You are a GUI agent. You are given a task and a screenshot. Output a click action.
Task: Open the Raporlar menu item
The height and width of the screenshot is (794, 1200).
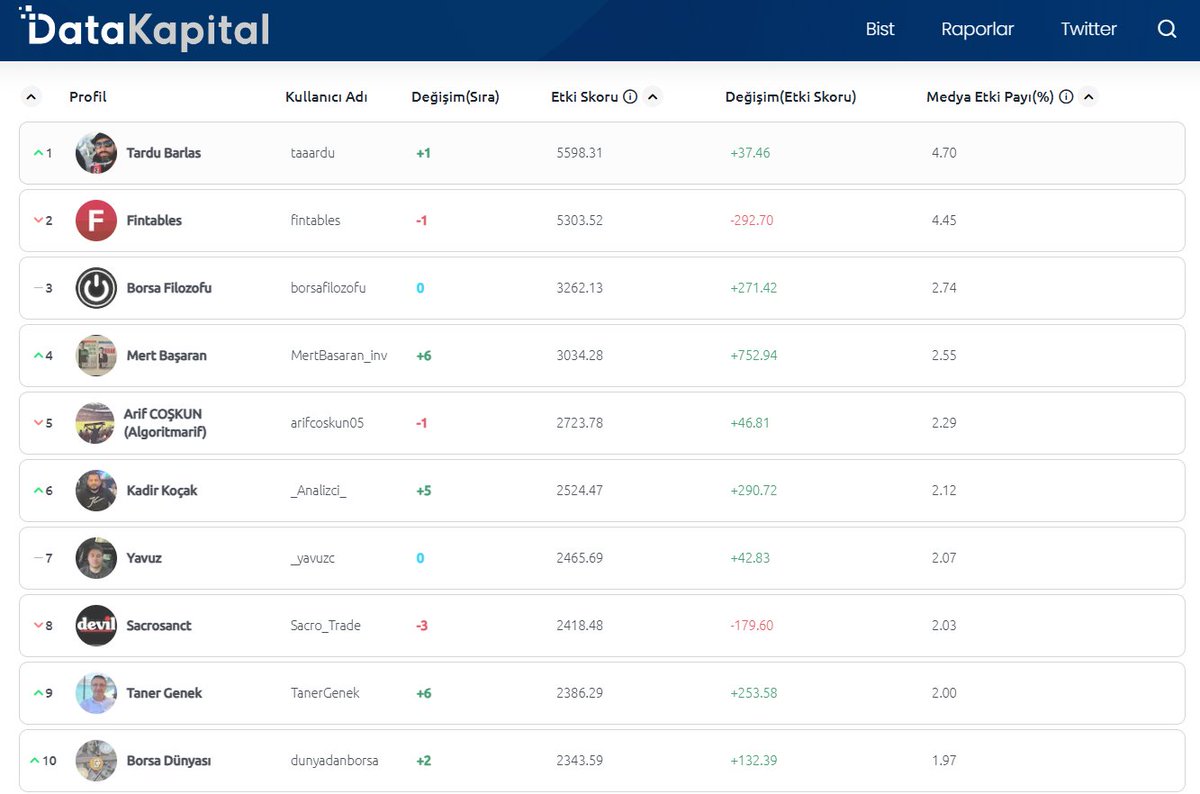click(977, 29)
